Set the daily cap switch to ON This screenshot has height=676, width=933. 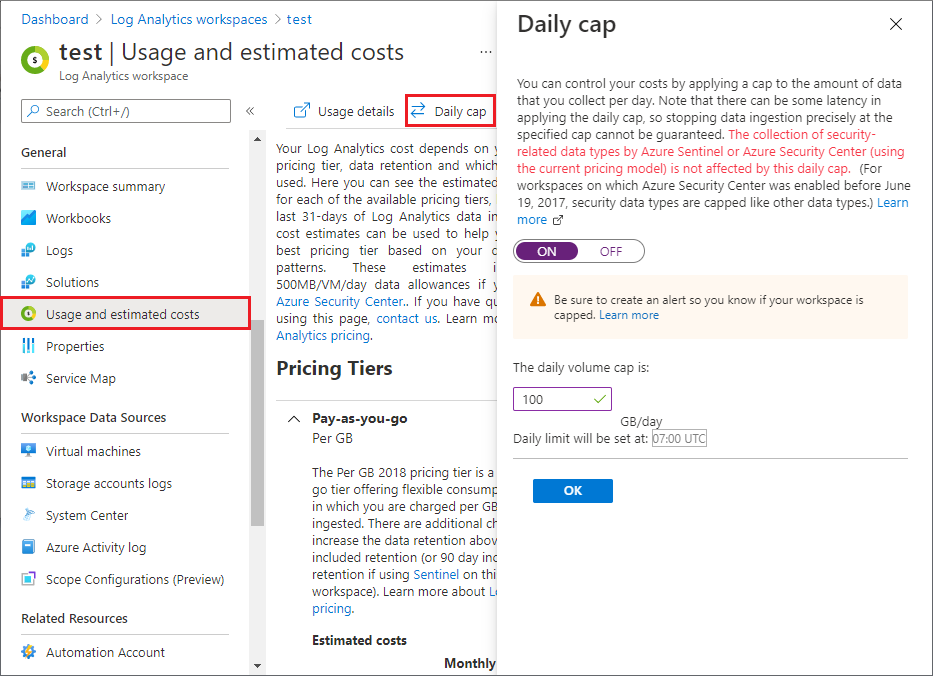pos(547,251)
